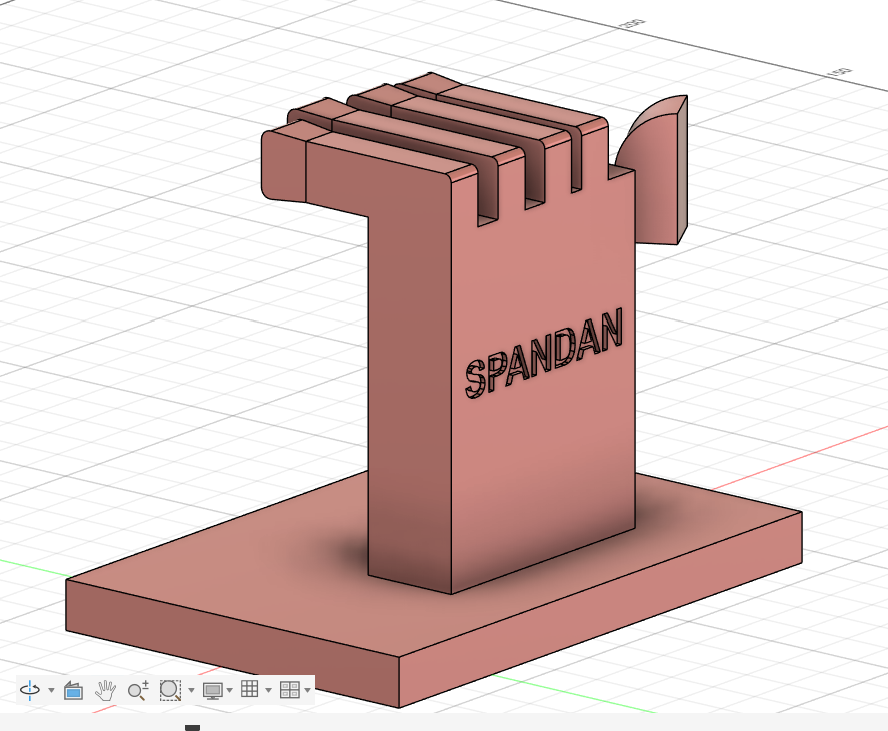888x731 pixels.
Task: Open the Display Settings monitor icon
Action: [x=212, y=690]
